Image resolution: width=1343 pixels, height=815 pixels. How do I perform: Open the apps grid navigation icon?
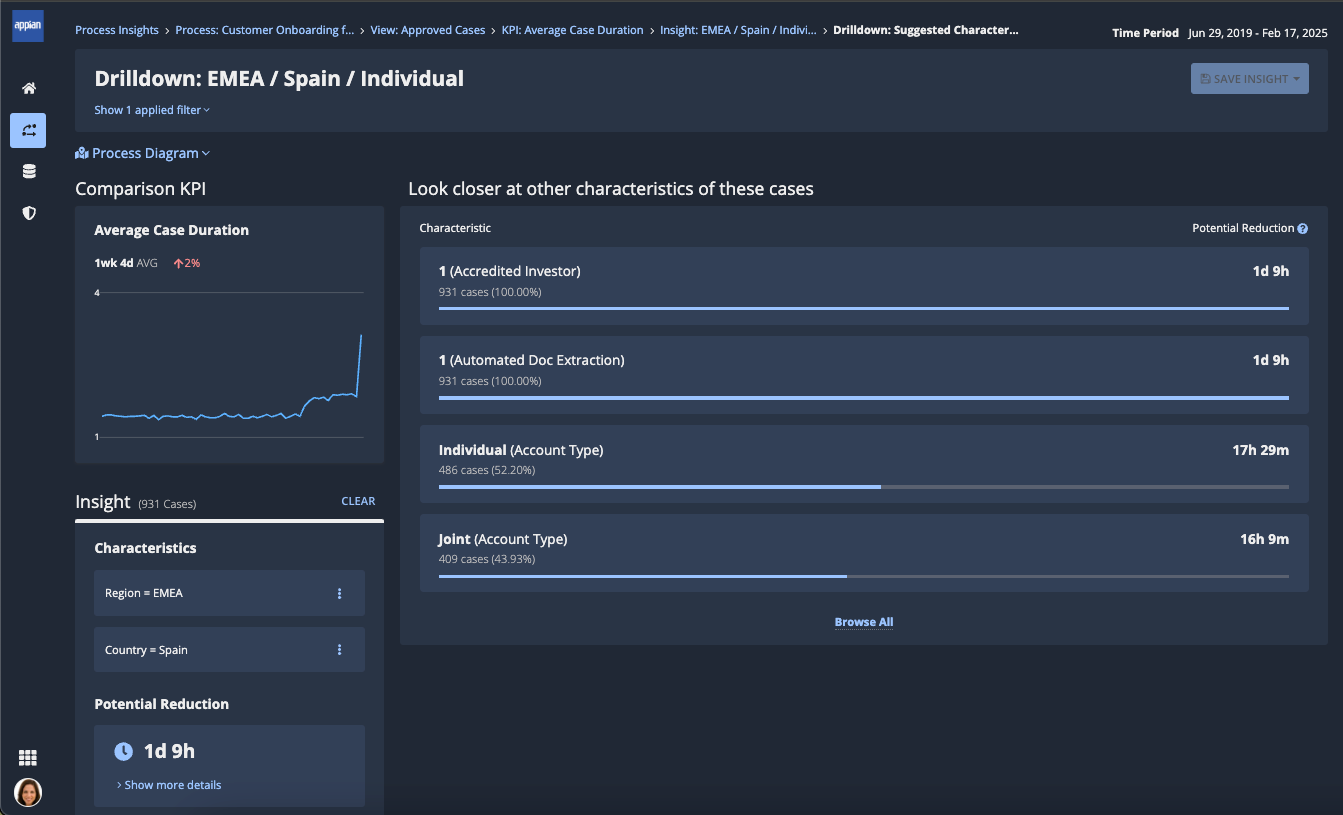pos(28,758)
